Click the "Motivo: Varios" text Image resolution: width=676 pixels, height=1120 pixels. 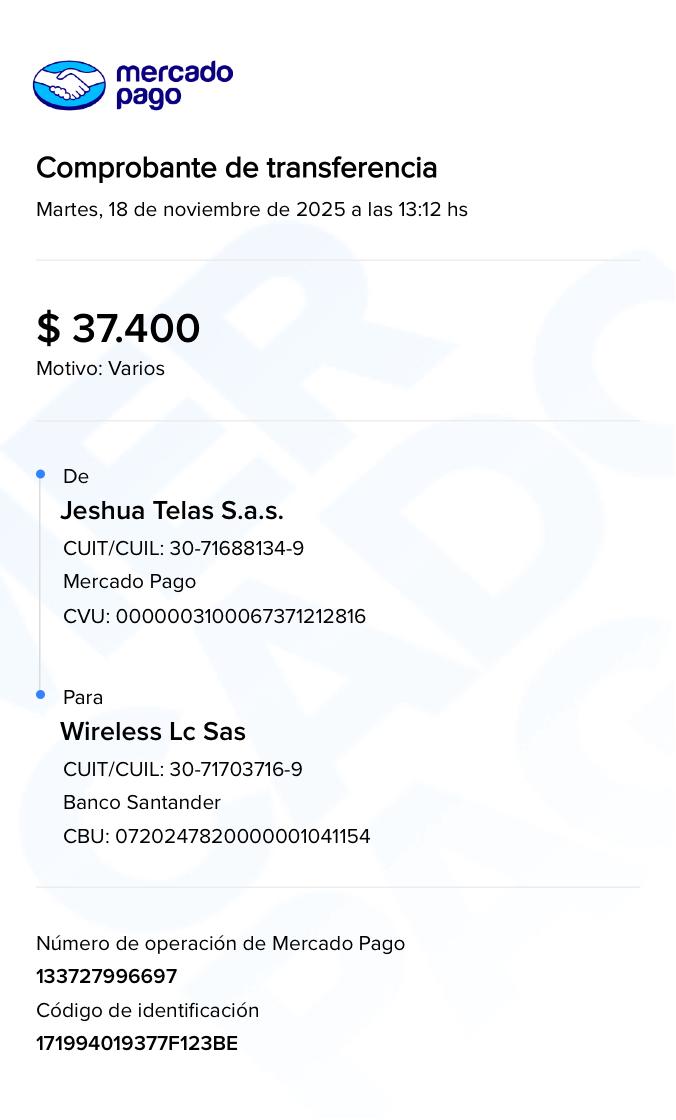[100, 369]
